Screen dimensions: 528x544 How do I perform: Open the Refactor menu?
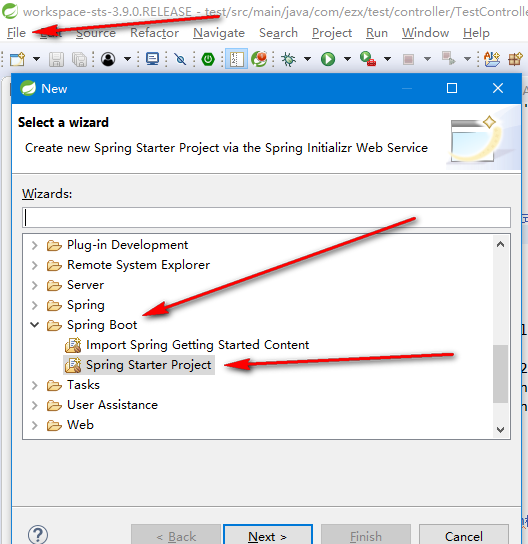coord(154,33)
